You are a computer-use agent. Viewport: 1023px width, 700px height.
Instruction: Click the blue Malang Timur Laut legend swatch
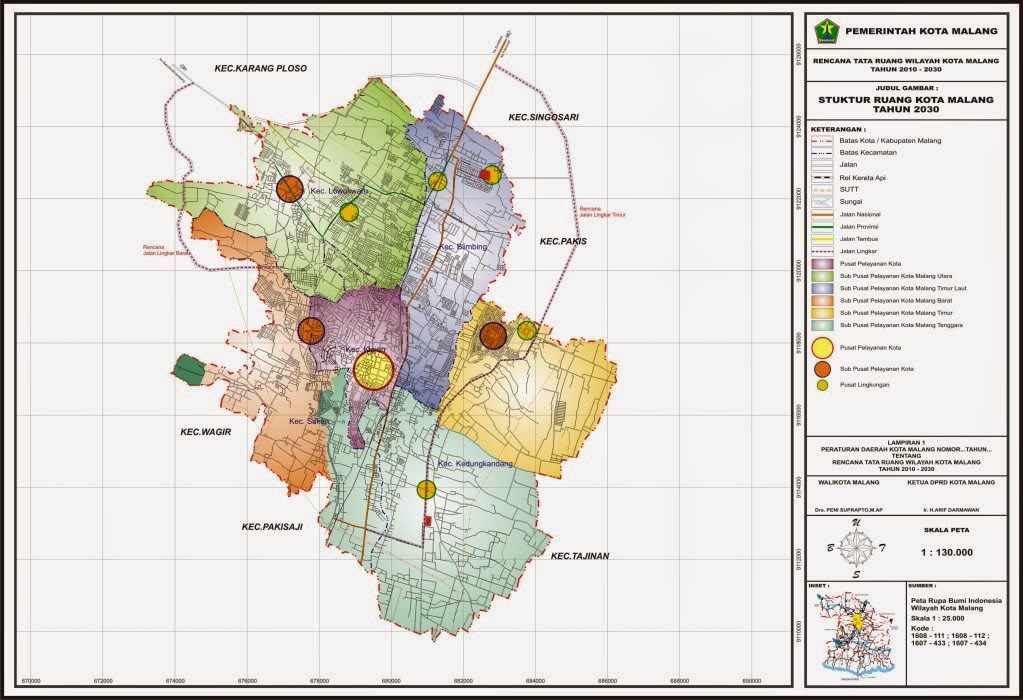(822, 288)
